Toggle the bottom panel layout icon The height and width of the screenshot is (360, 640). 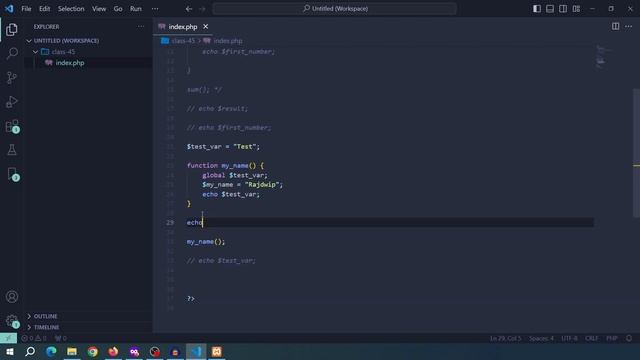point(550,9)
